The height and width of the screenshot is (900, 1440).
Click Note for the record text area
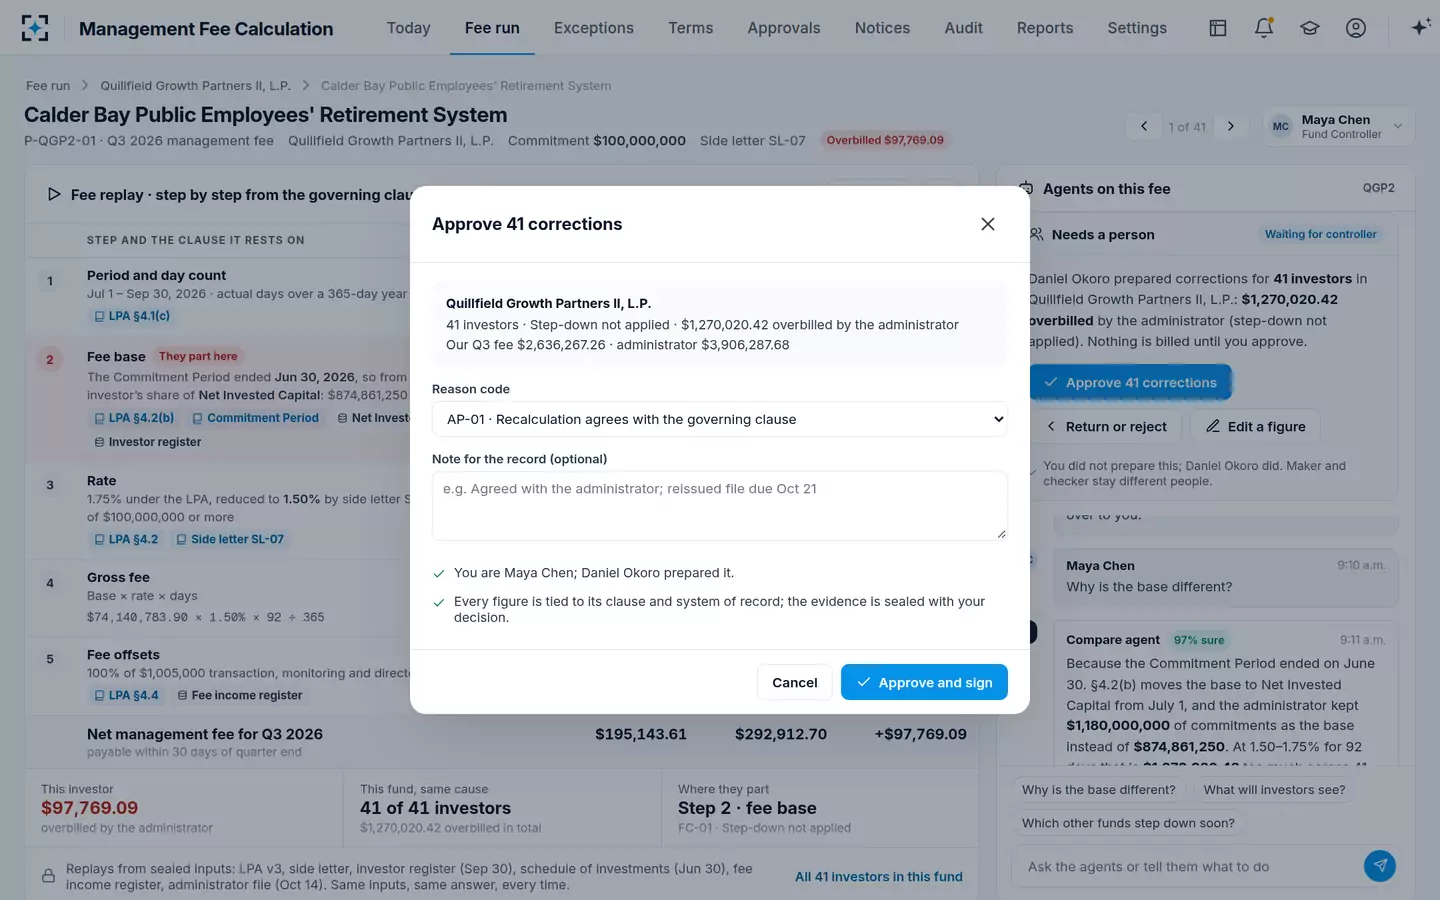pyautogui.click(x=719, y=506)
